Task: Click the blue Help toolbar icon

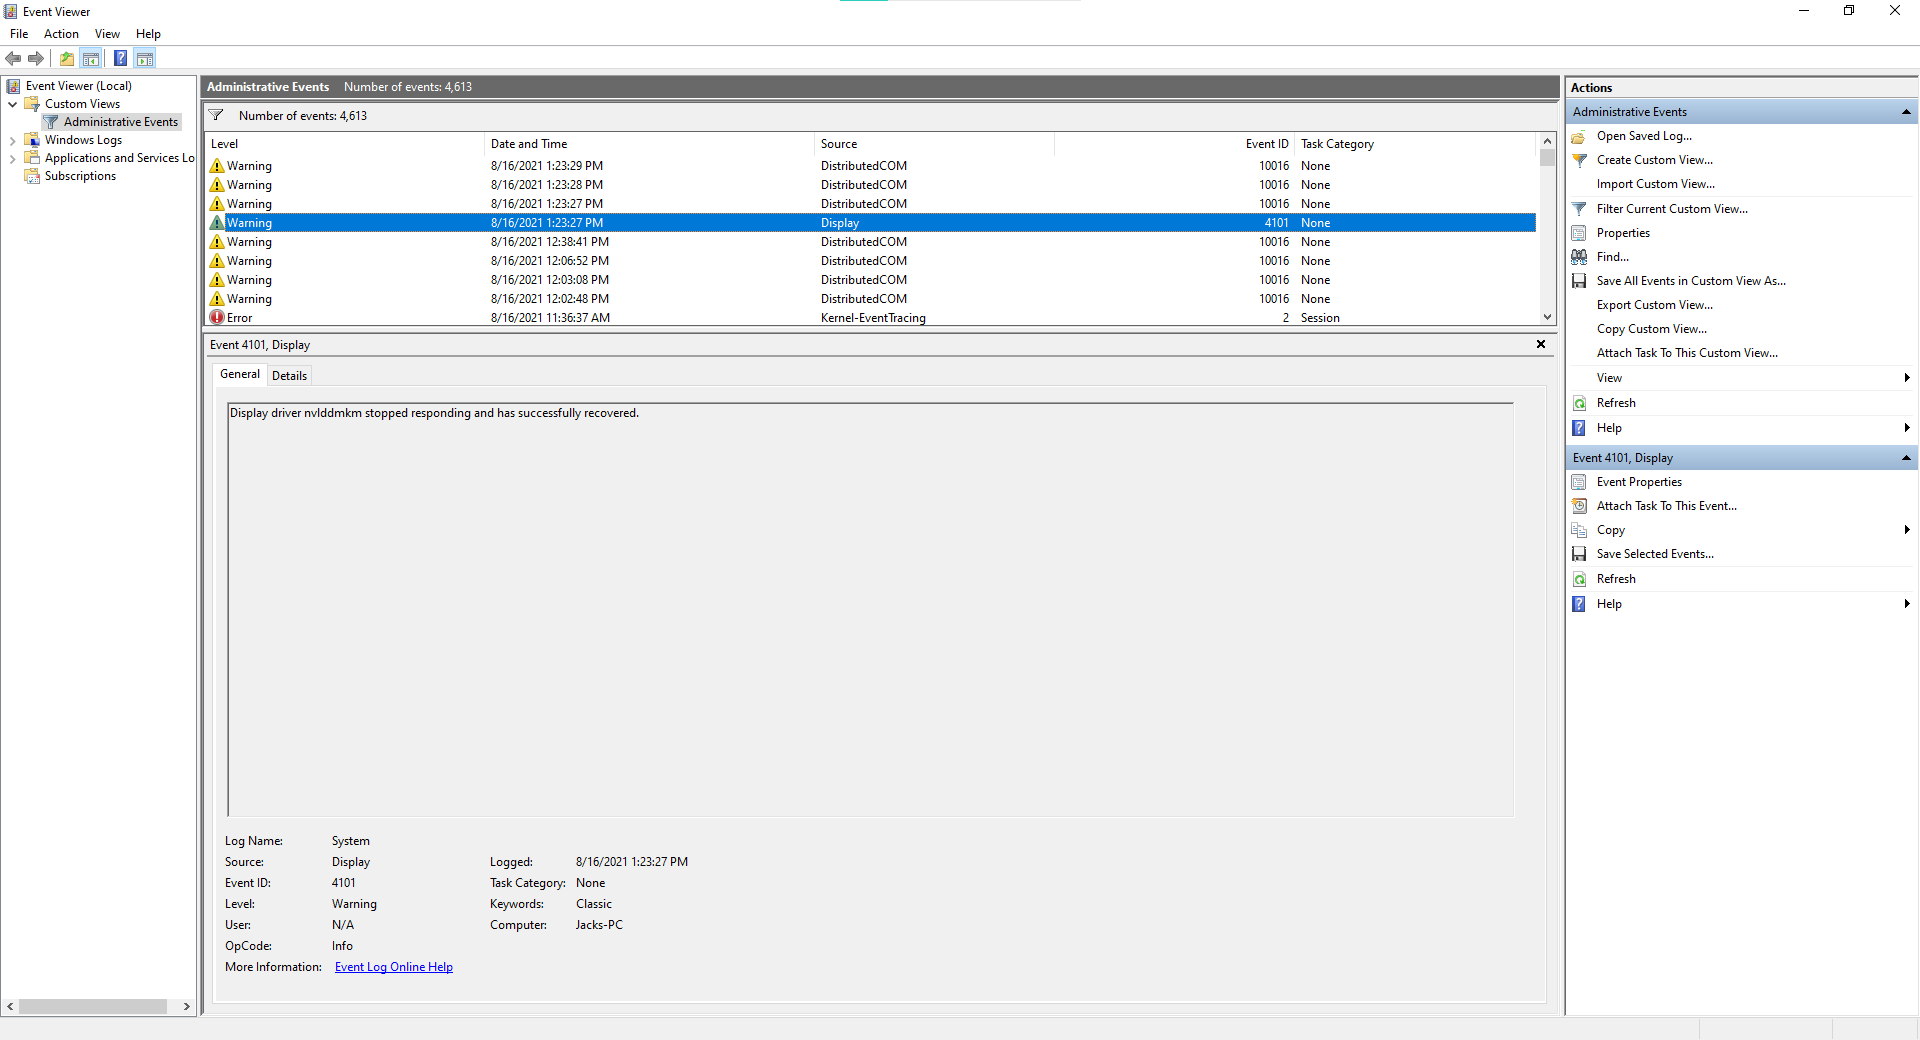Action: click(120, 58)
